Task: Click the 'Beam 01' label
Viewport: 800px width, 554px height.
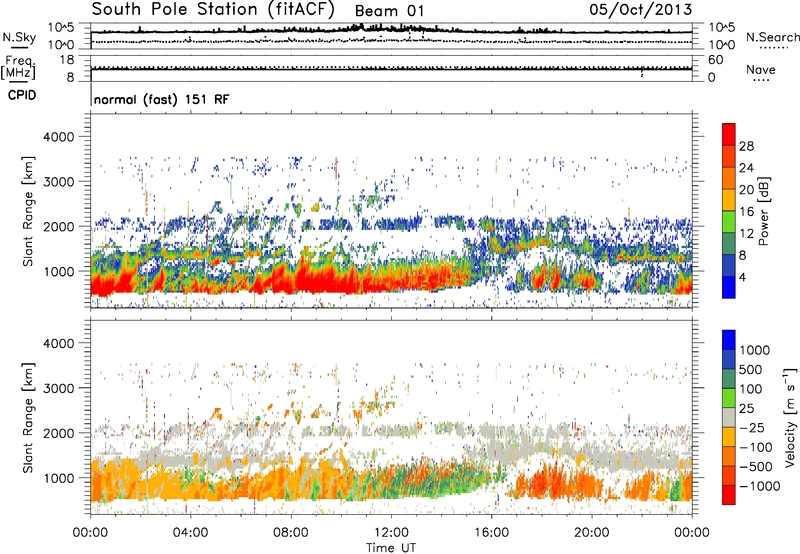Action: [389, 11]
